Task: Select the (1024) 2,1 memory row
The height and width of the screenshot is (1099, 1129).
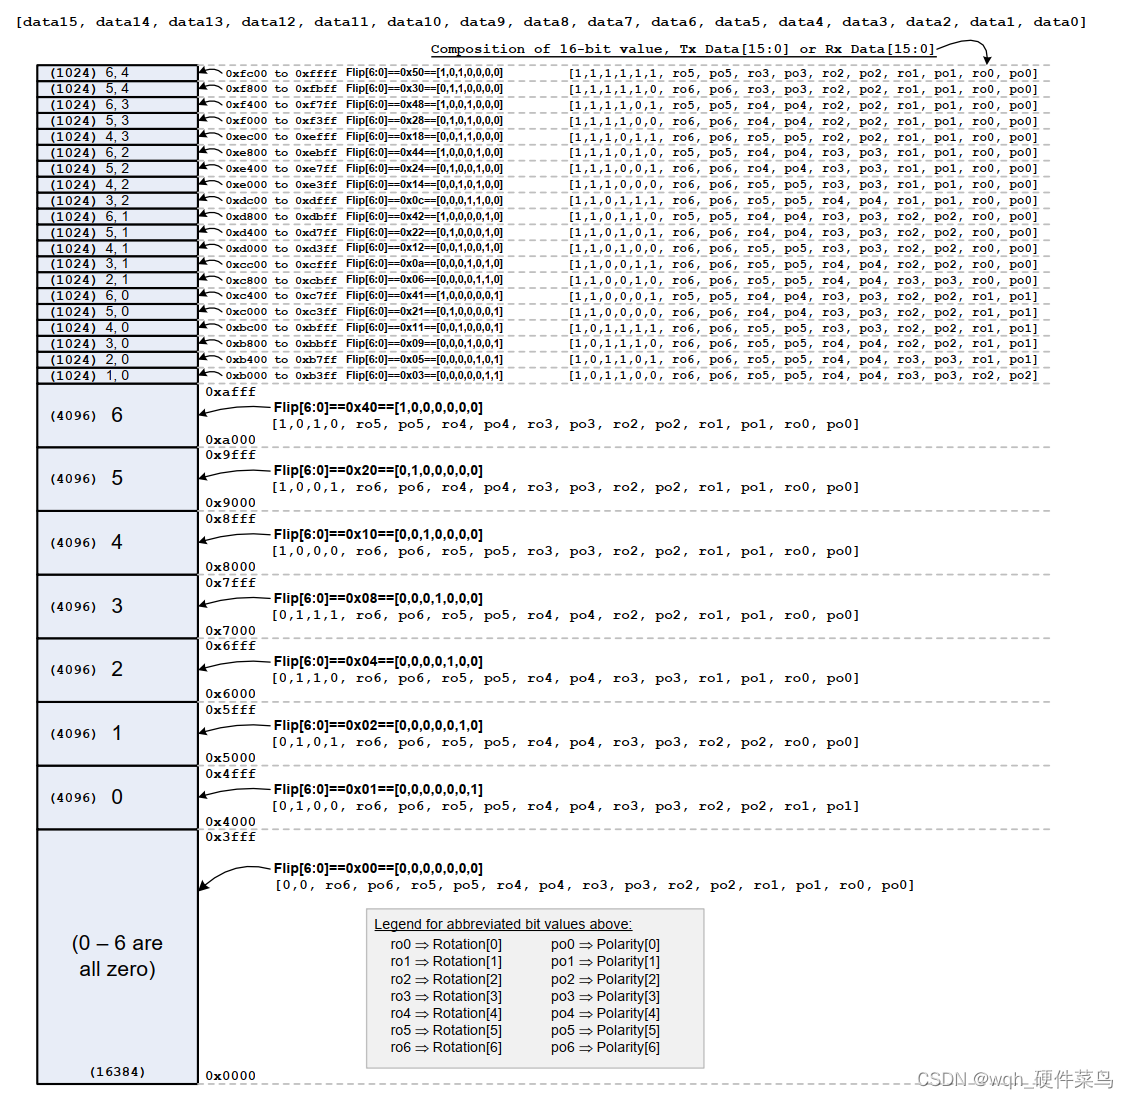Action: click(x=115, y=280)
